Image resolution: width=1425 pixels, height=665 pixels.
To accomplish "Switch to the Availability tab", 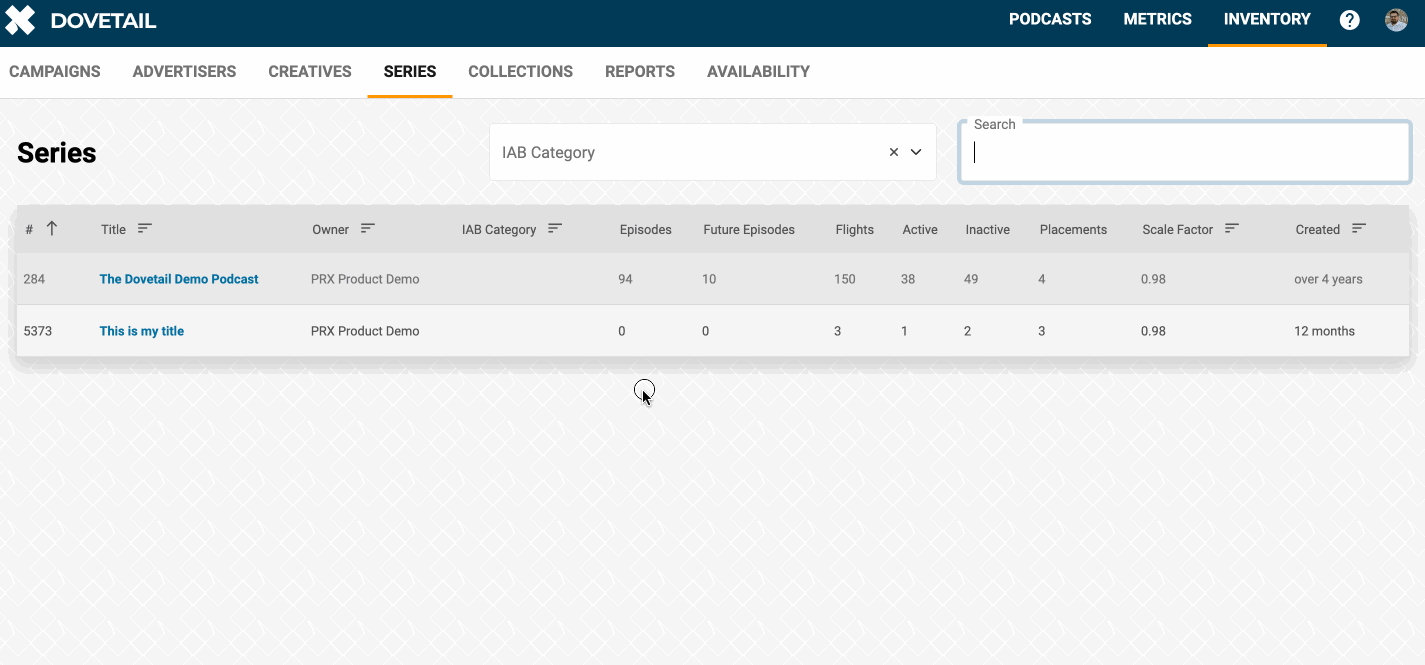I will [x=758, y=72].
